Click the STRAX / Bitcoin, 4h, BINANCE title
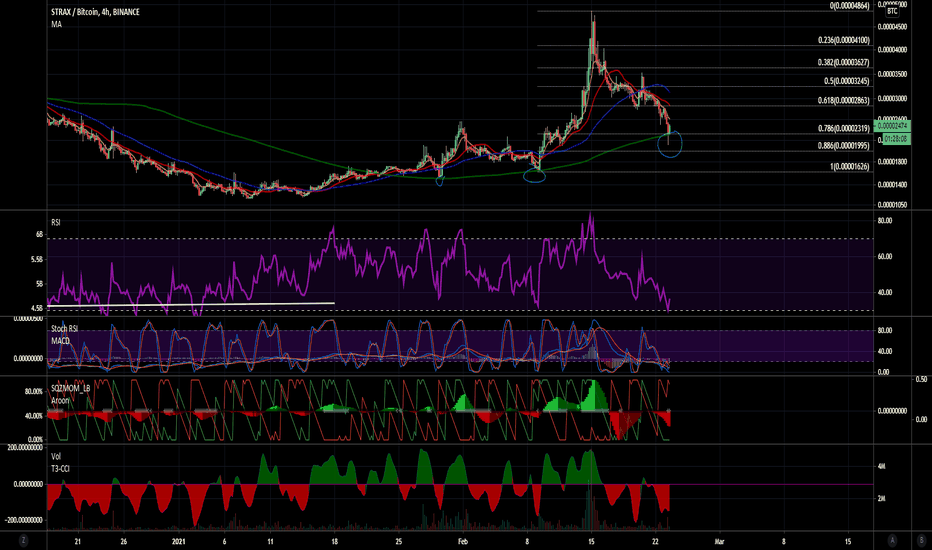 pyautogui.click(x=95, y=12)
